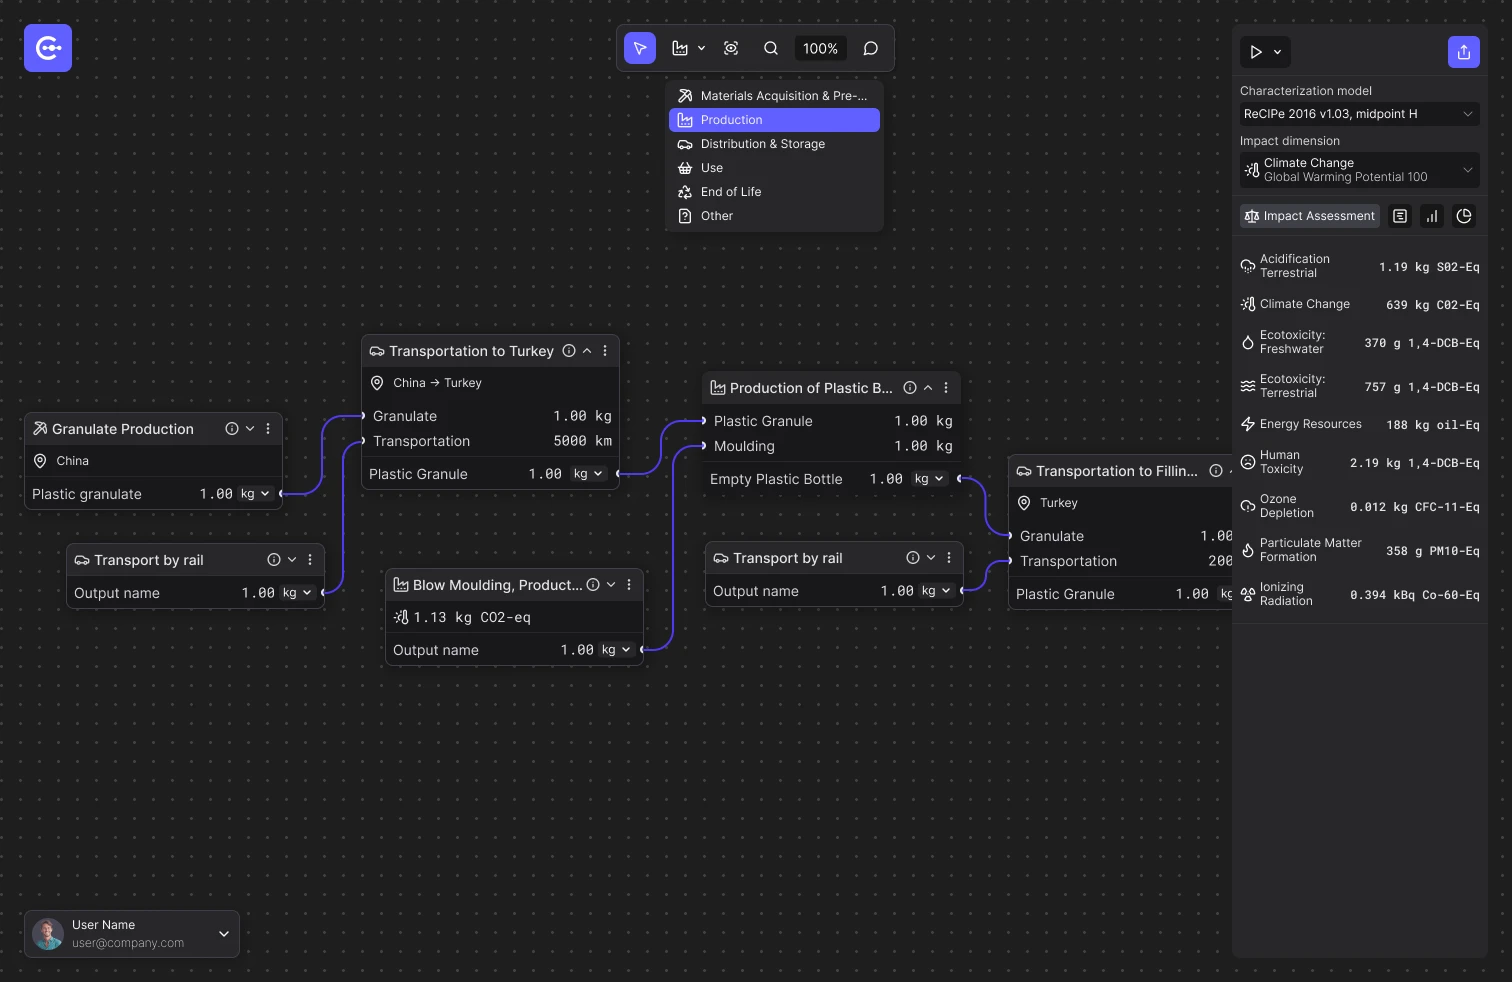Open info for right Transport by rail node
1512x982 pixels.
913,558
